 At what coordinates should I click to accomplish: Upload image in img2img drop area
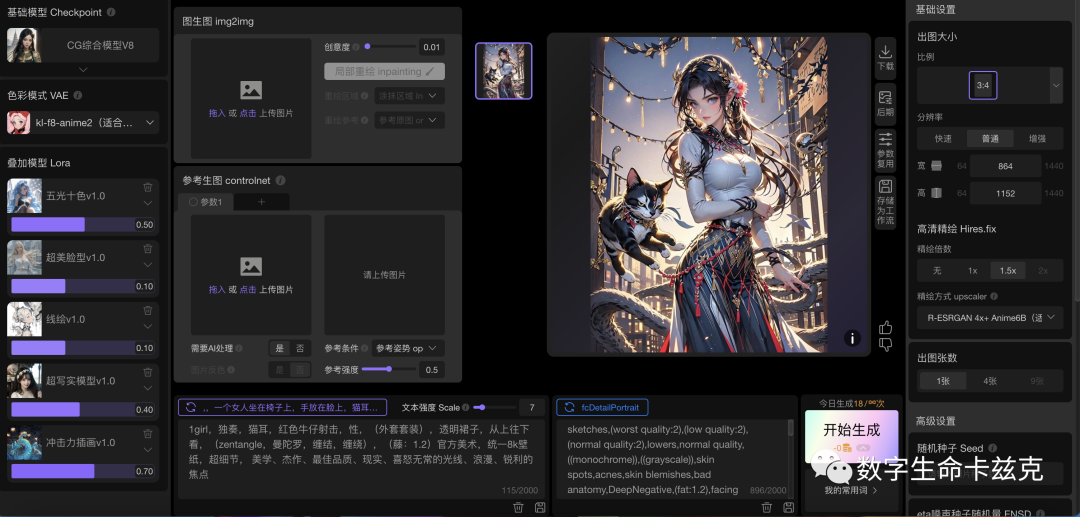pos(251,98)
